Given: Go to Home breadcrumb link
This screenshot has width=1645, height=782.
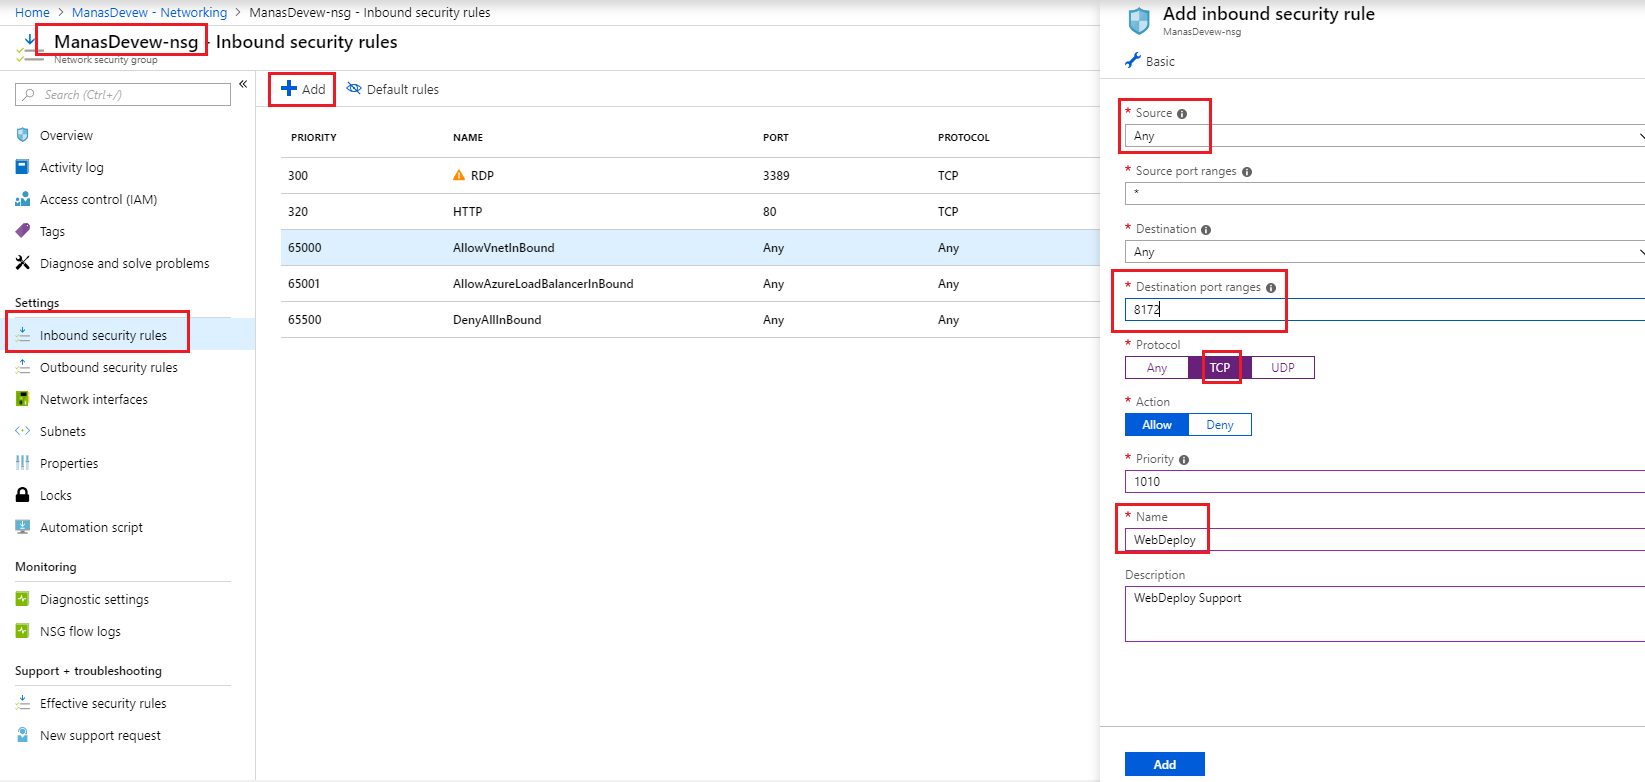Looking at the screenshot, I should point(32,12).
